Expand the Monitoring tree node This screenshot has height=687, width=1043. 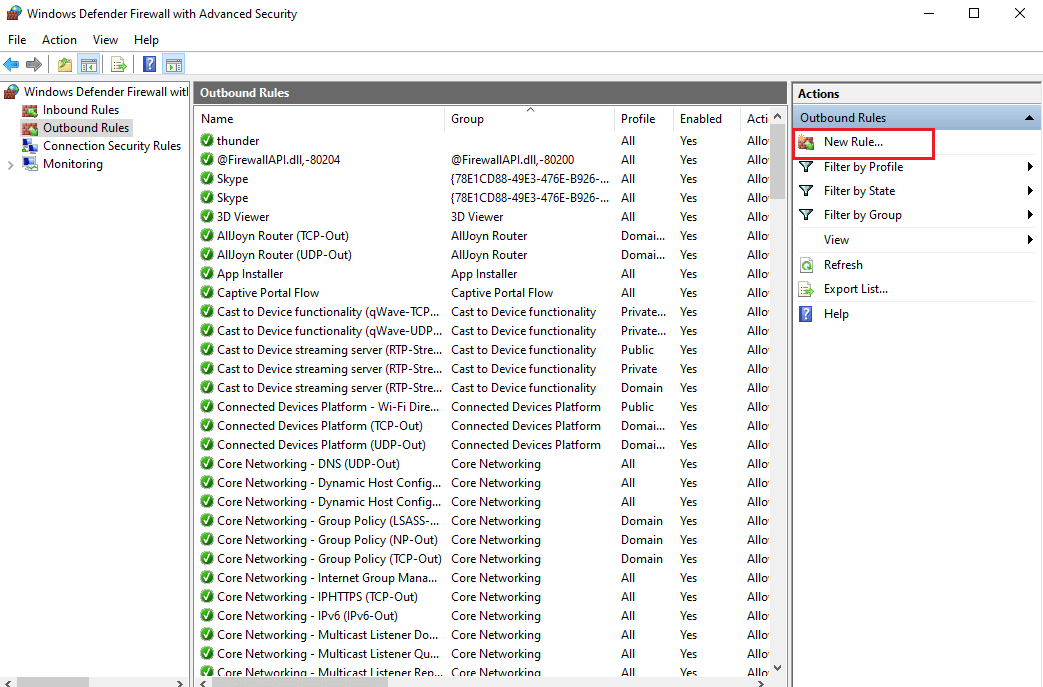click(x=10, y=165)
